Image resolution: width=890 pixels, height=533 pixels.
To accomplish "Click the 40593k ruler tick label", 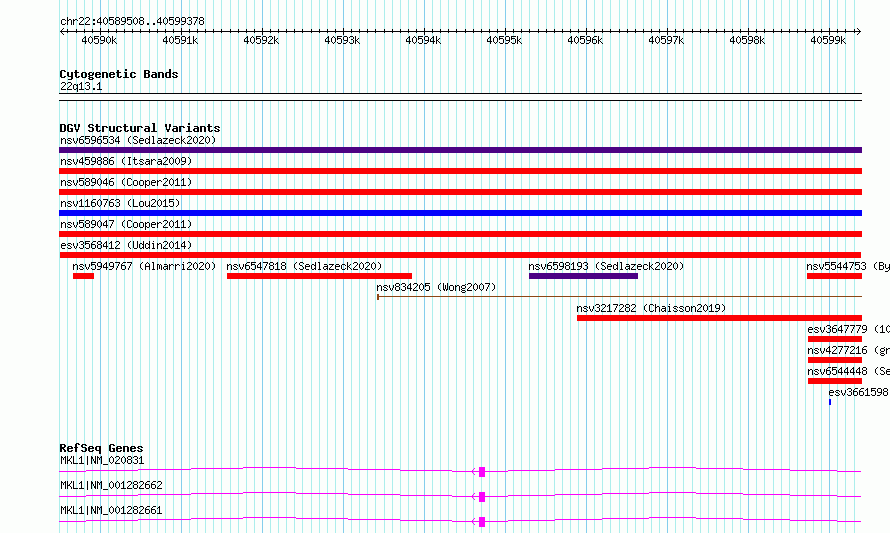I will (342, 40).
